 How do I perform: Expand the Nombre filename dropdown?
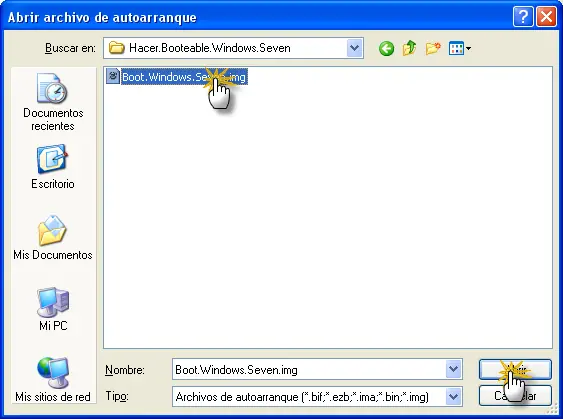click(453, 369)
